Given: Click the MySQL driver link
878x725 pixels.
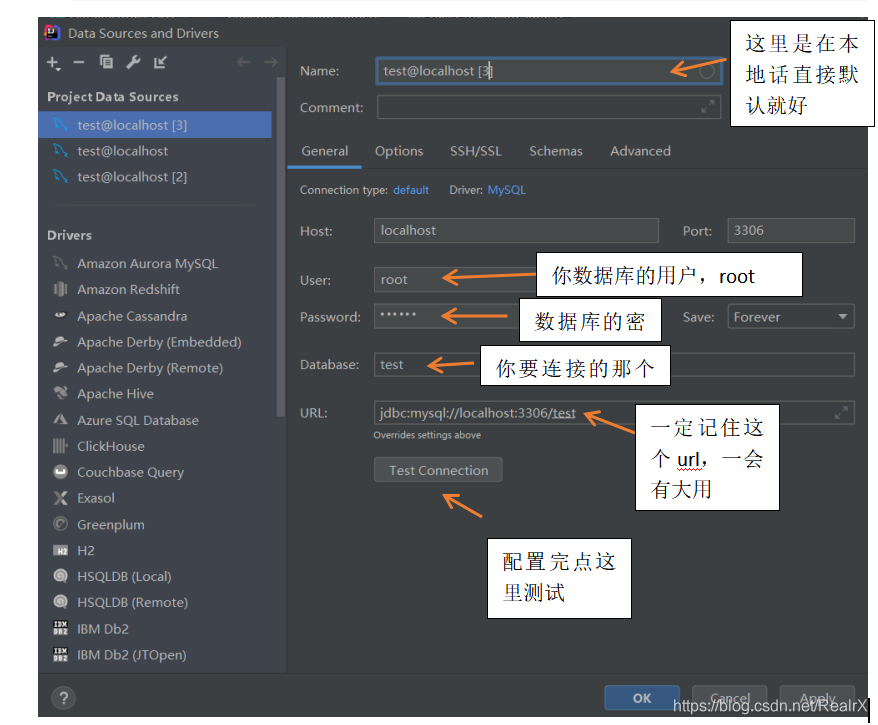Looking at the screenshot, I should [x=506, y=190].
